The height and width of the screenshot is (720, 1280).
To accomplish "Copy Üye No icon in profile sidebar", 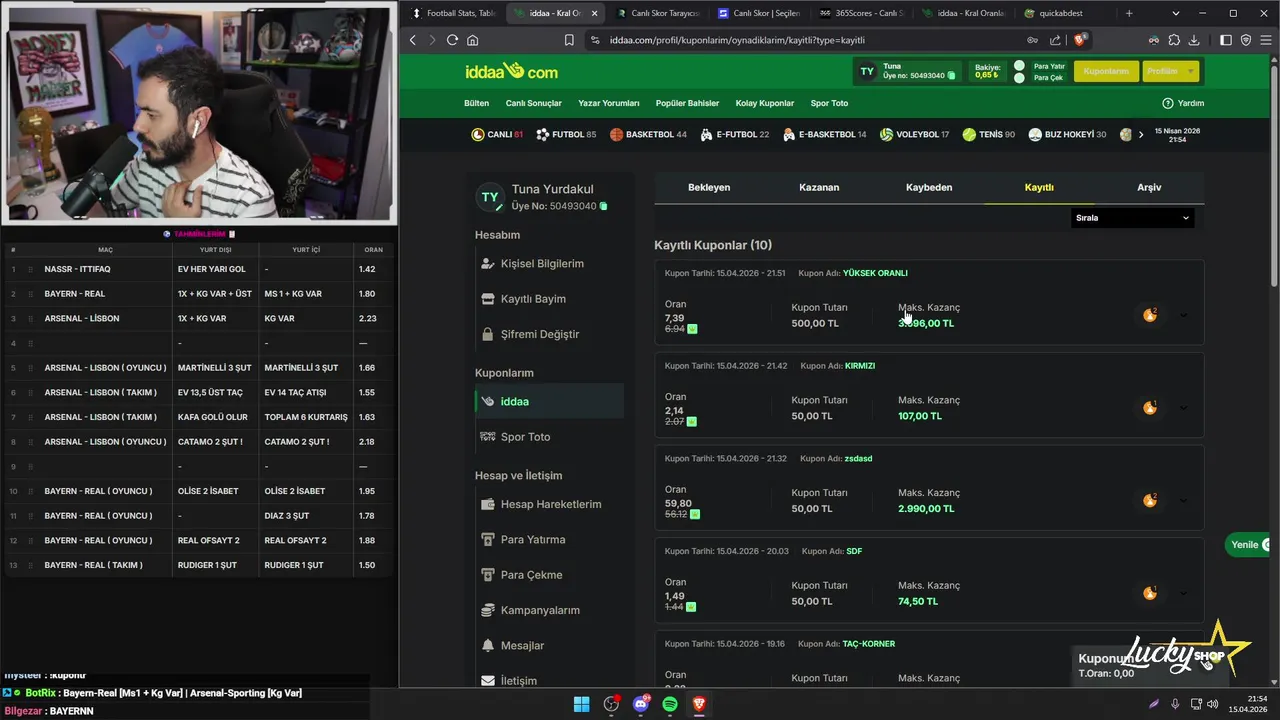I will click(603, 206).
